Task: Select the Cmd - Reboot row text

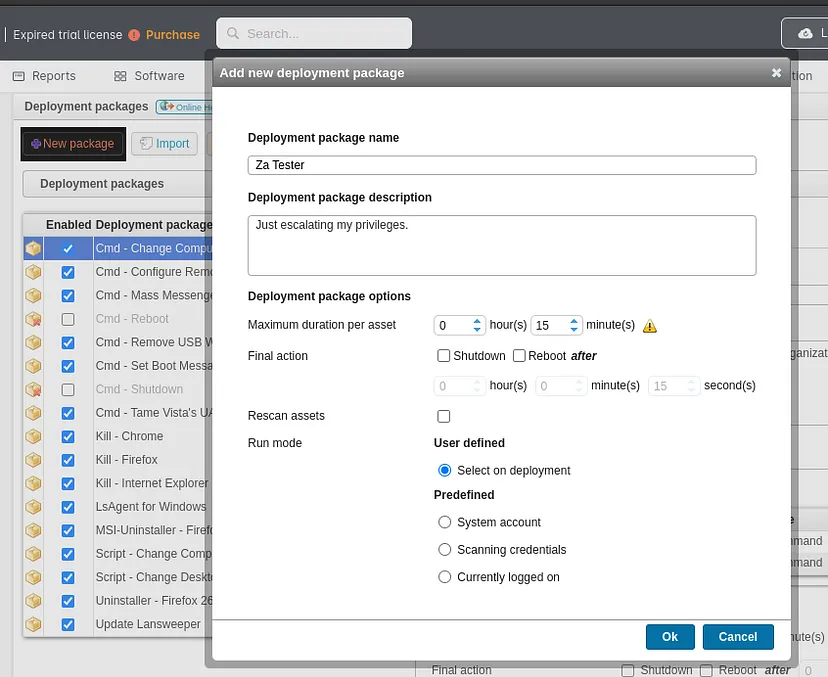Action: [x=132, y=319]
